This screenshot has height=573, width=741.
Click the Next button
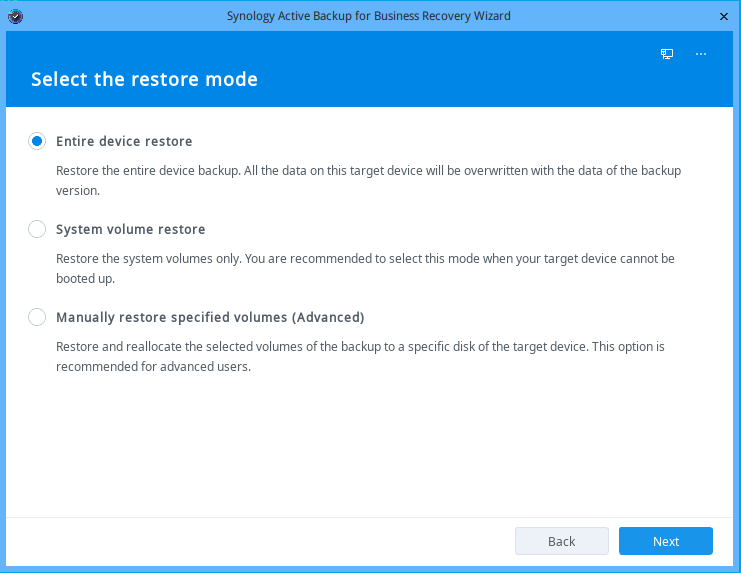665,541
